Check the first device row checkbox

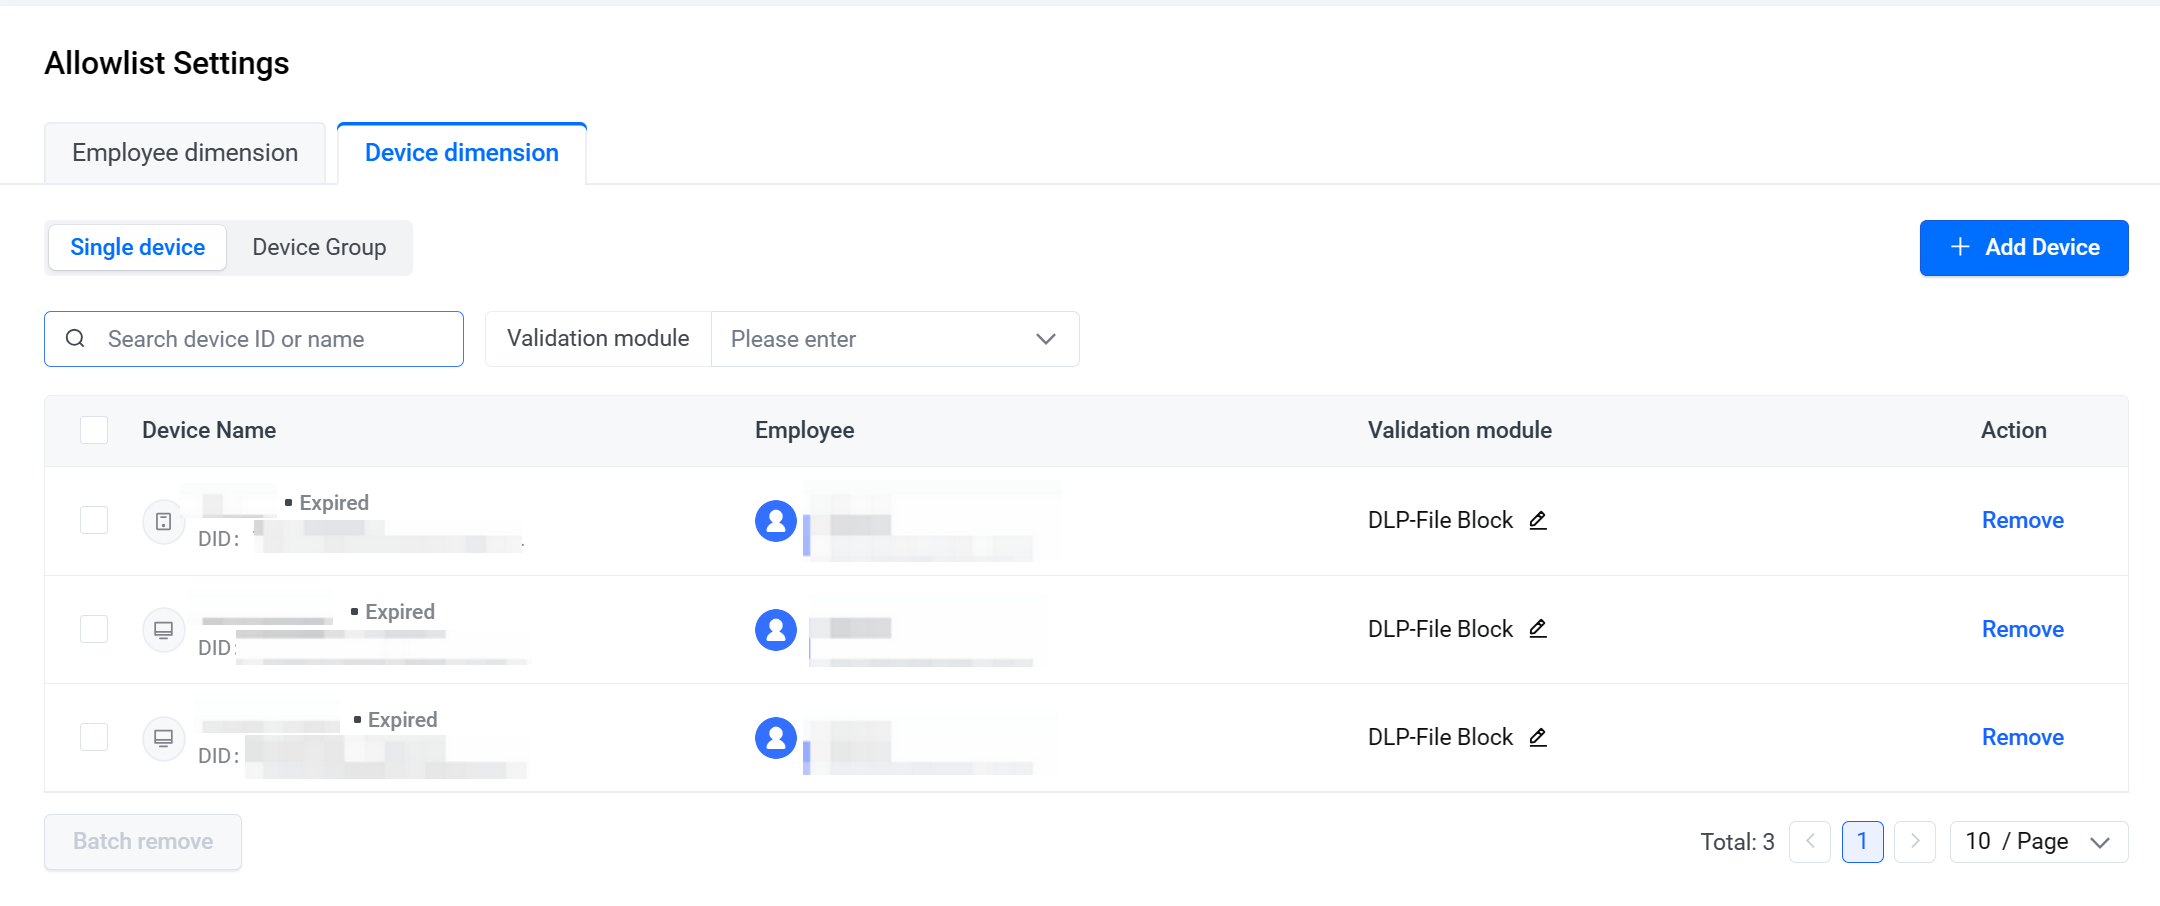[94, 520]
